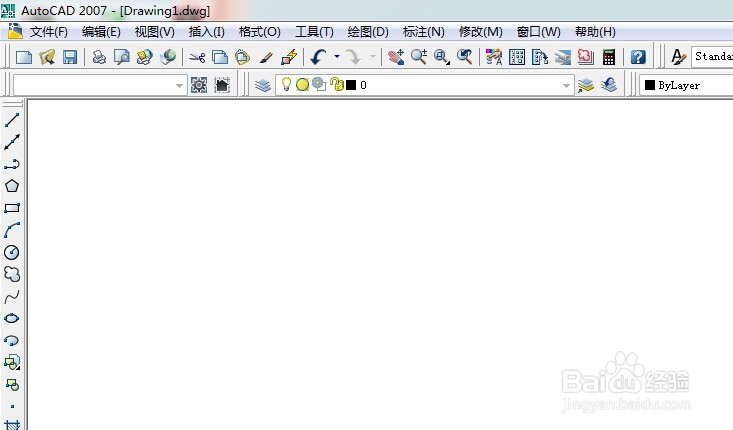Save the drawing with the floppy disk icon
Image resolution: width=733 pixels, height=430 pixels.
[70, 57]
